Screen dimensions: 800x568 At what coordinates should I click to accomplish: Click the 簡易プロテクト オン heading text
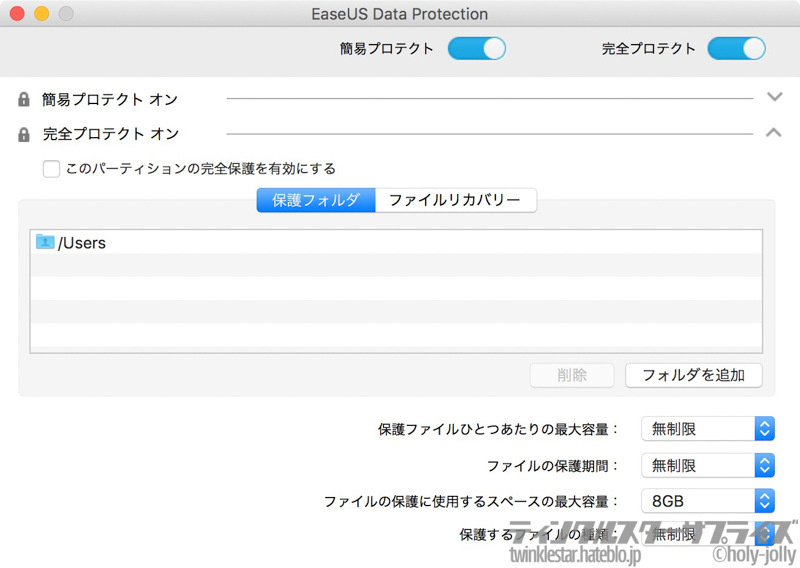click(x=110, y=99)
